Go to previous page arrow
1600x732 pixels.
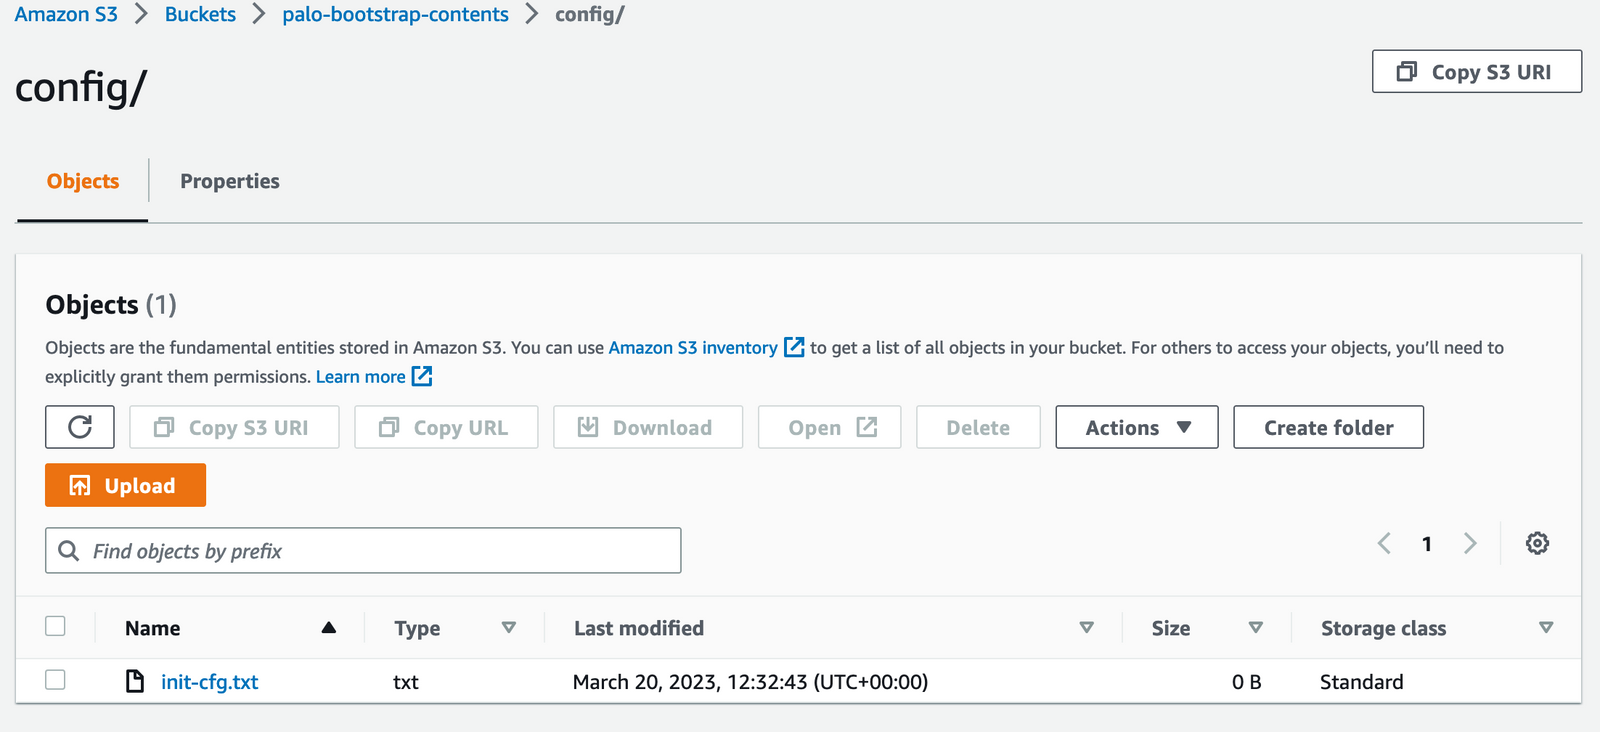1384,543
